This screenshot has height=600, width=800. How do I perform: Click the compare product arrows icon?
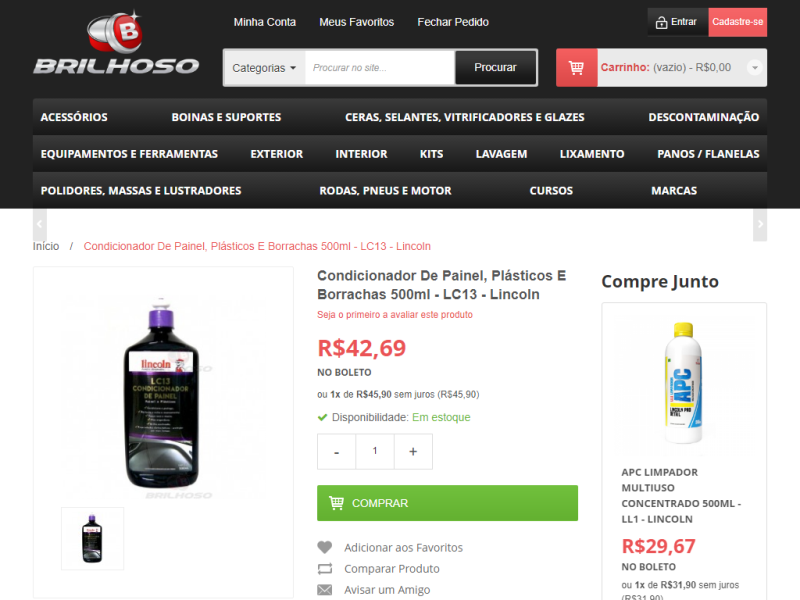pyautogui.click(x=324, y=568)
